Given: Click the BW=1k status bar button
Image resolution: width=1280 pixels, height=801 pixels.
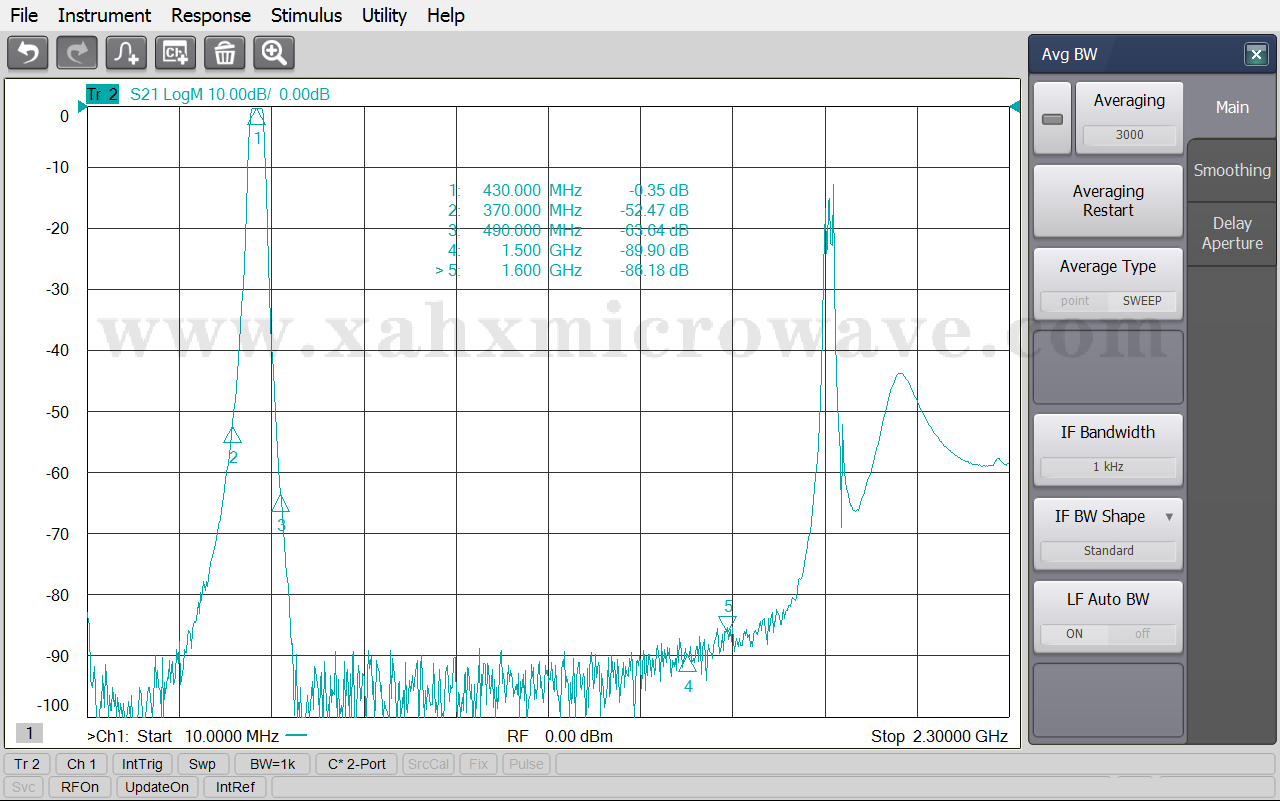Looking at the screenshot, I should [273, 764].
